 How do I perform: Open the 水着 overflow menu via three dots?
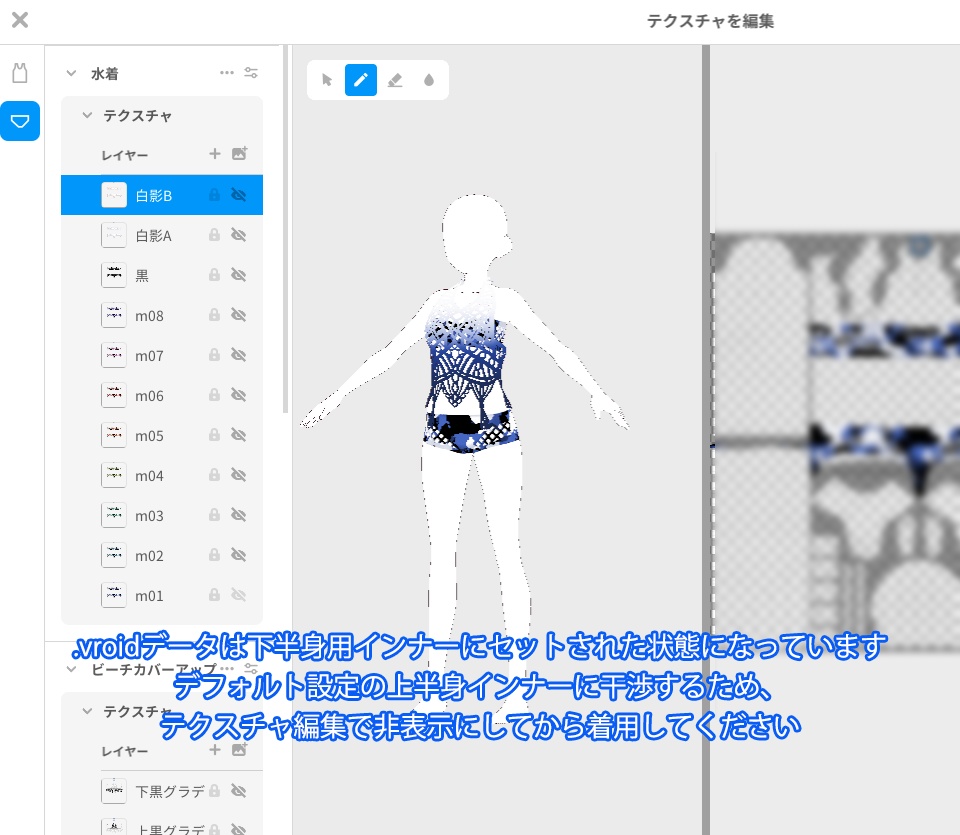point(227,72)
